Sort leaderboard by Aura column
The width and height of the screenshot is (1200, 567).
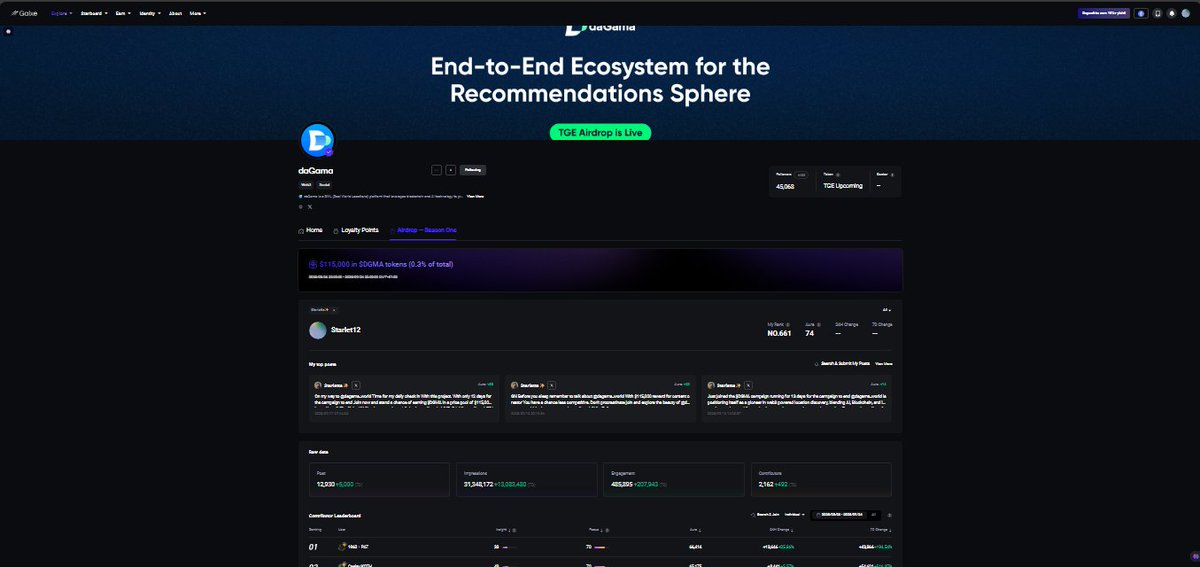coord(695,530)
